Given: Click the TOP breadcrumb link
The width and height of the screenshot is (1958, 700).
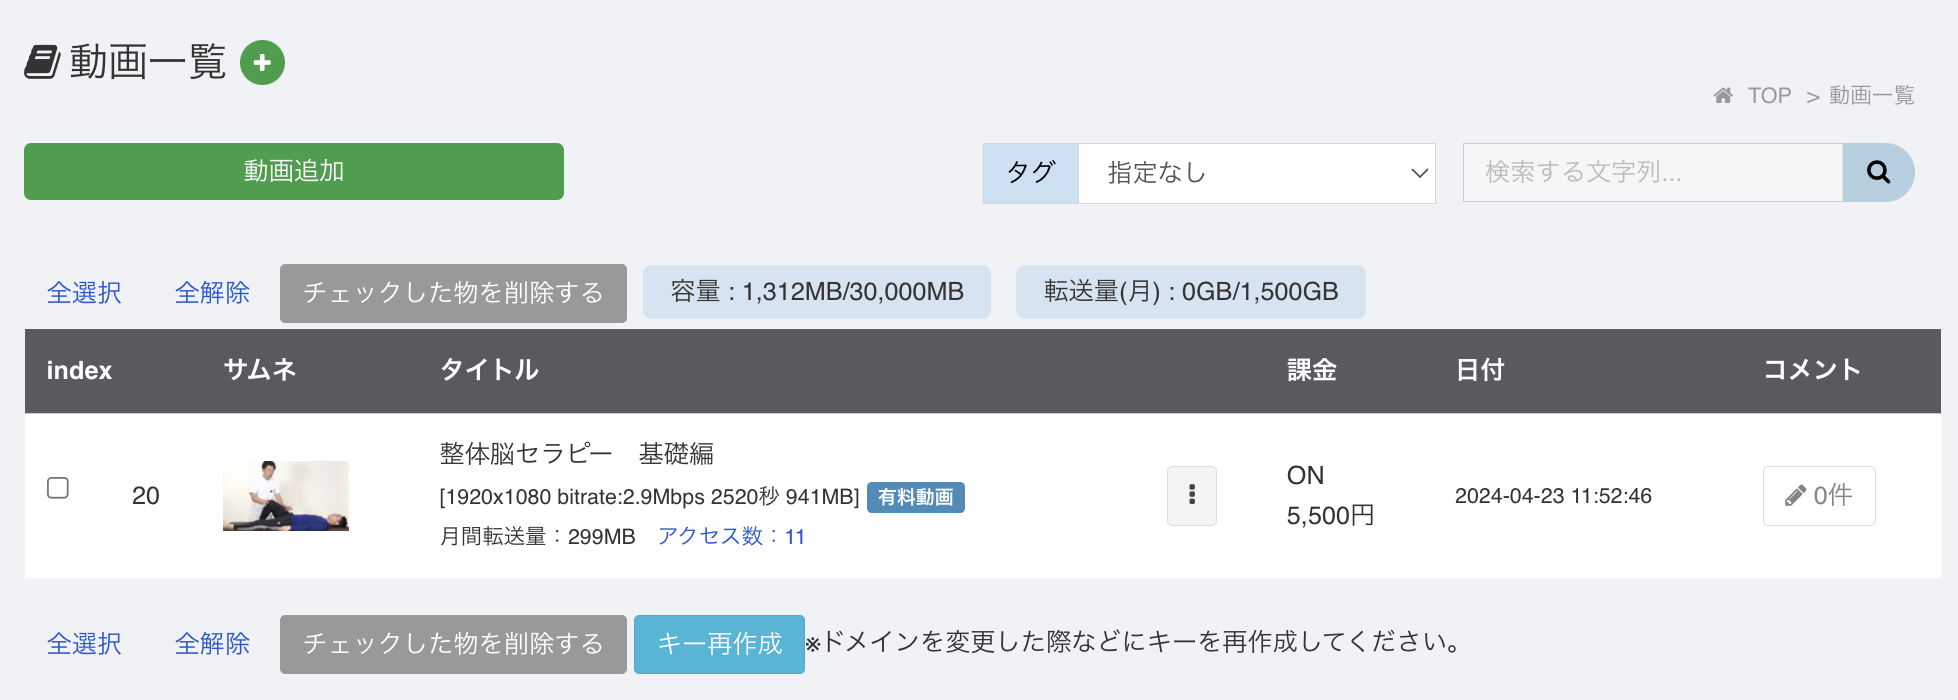Looking at the screenshot, I should 1768,96.
